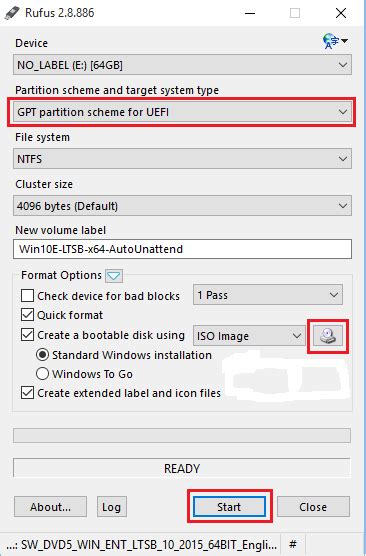The height and width of the screenshot is (556, 366).
Task: Click the New volume label text field
Action: pyautogui.click(x=182, y=249)
